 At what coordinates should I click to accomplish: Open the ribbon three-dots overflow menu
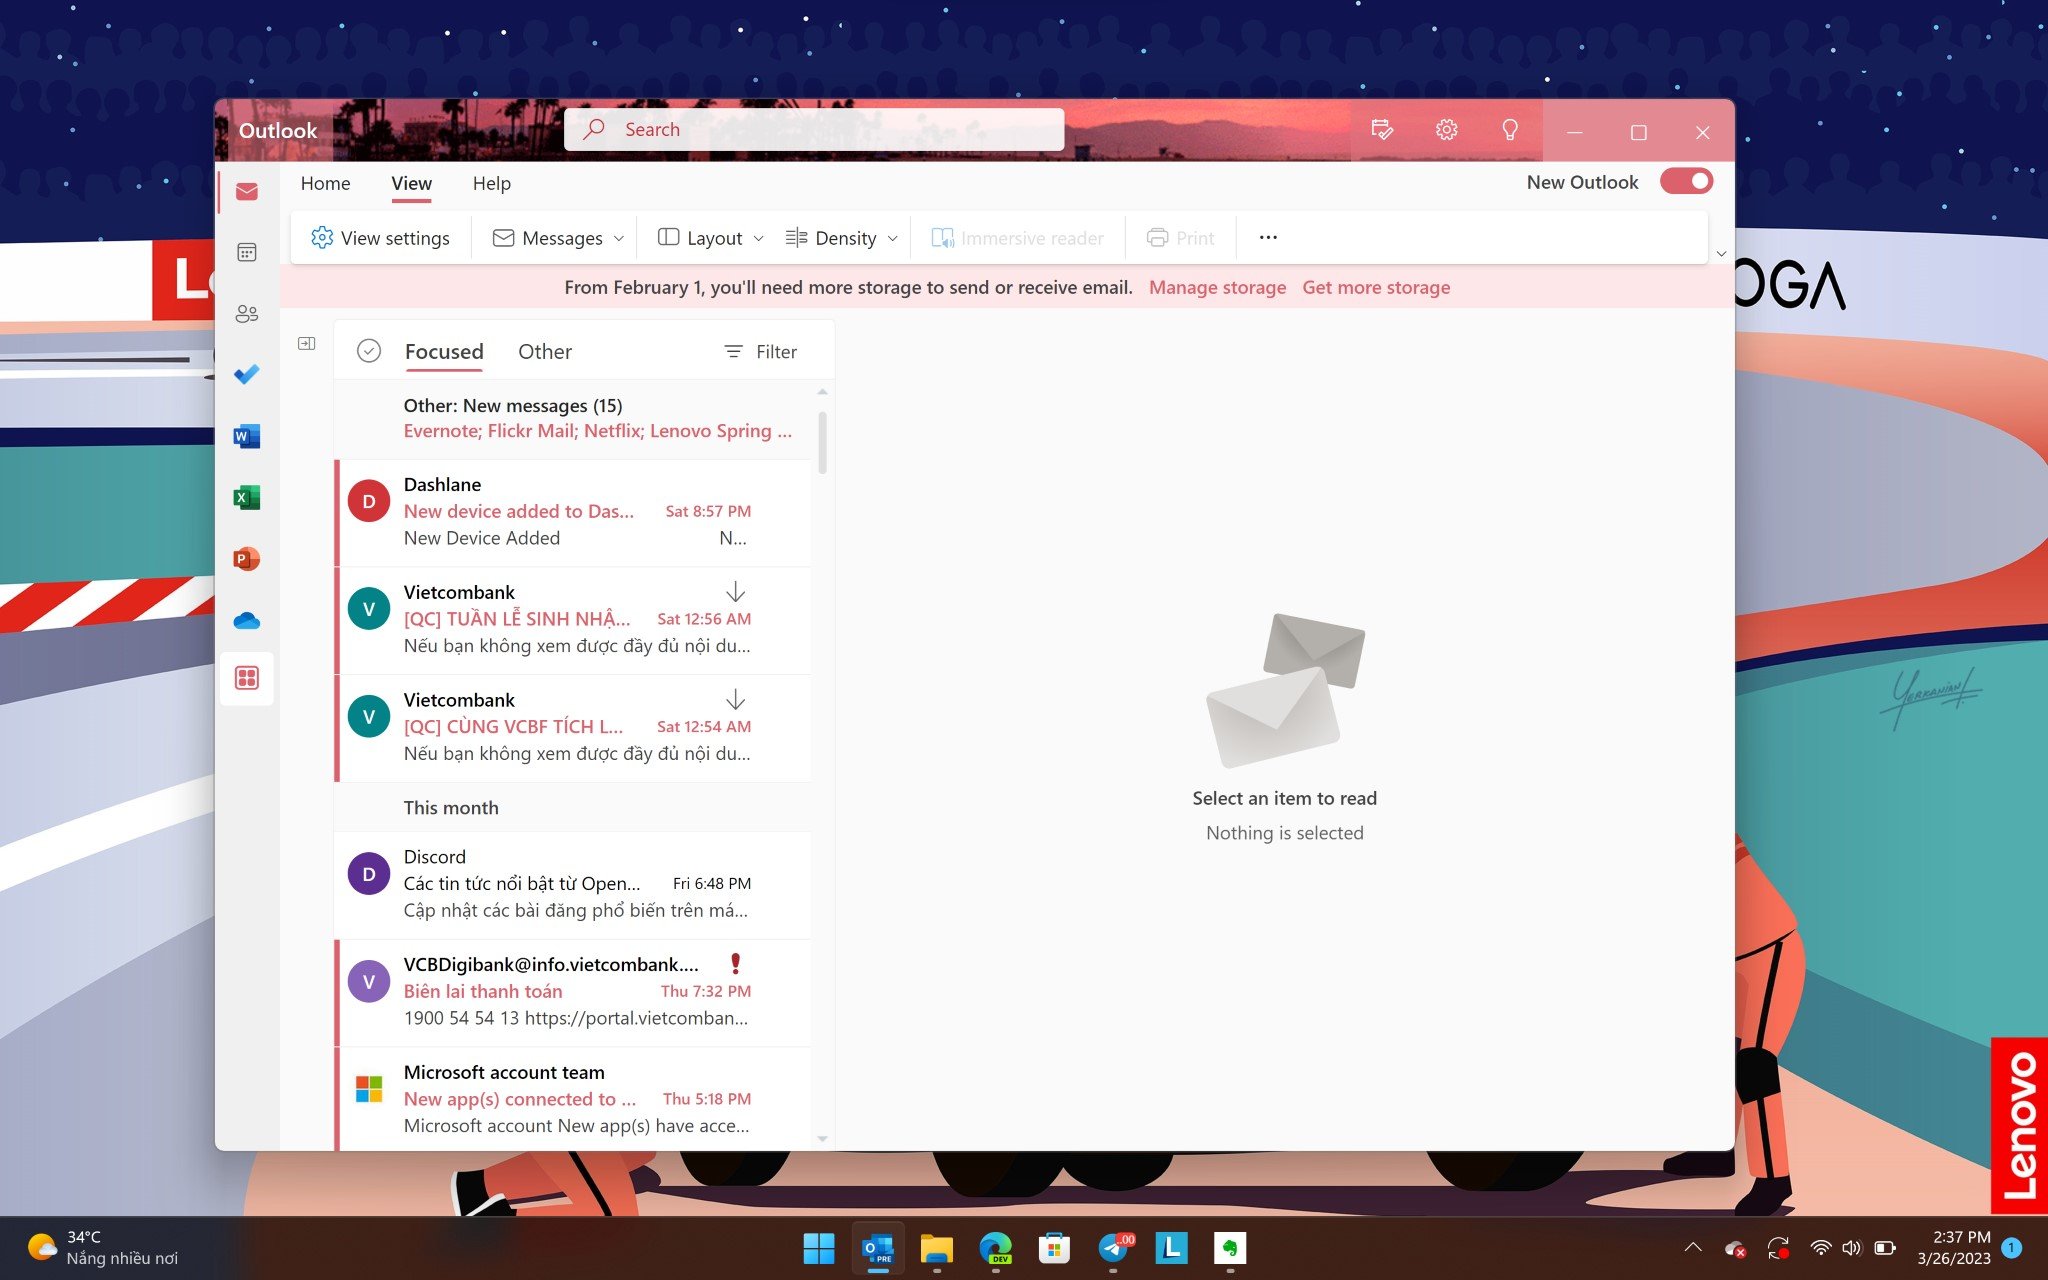tap(1268, 238)
